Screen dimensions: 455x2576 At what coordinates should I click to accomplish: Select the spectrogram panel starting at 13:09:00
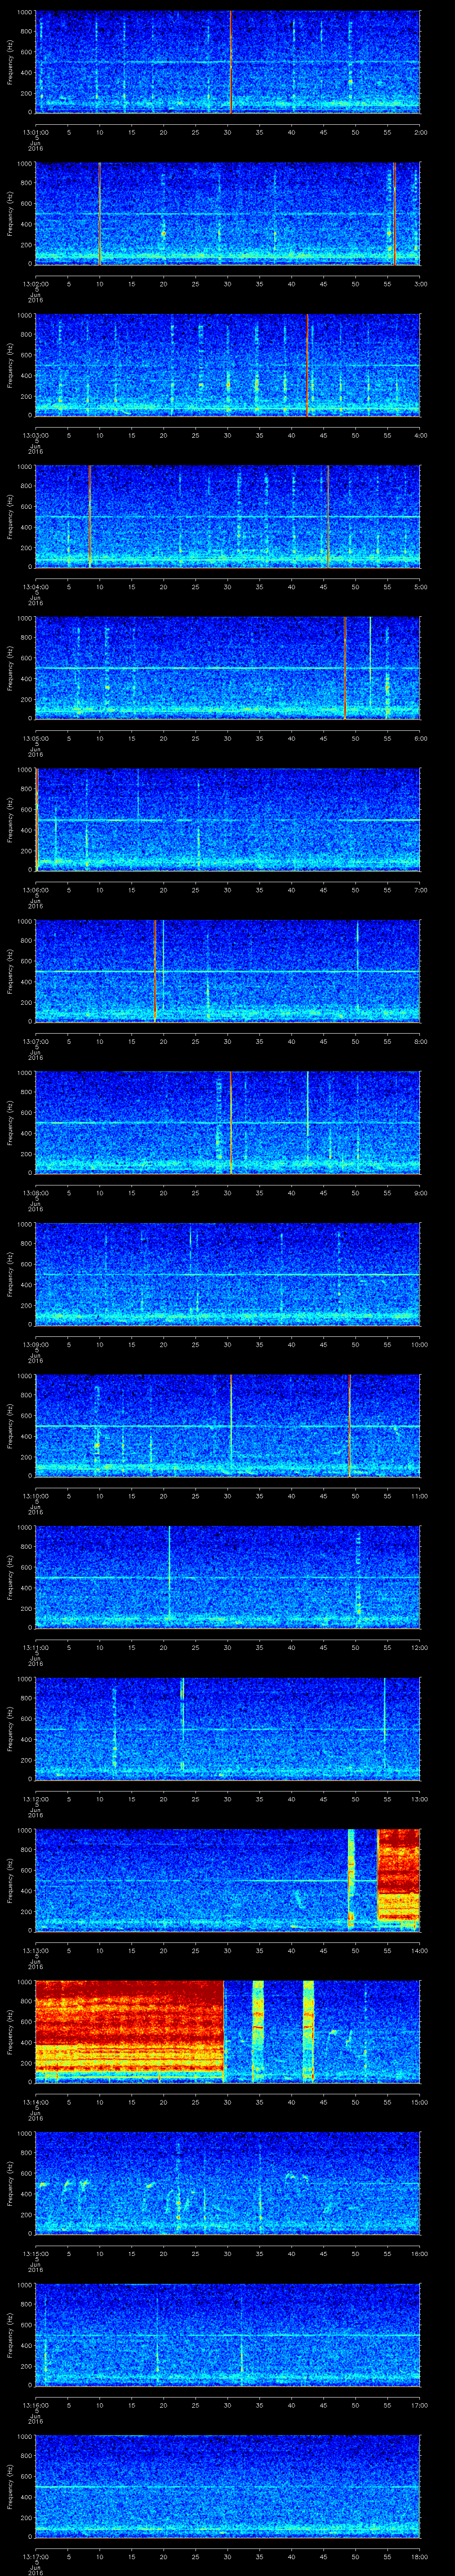tap(228, 1274)
